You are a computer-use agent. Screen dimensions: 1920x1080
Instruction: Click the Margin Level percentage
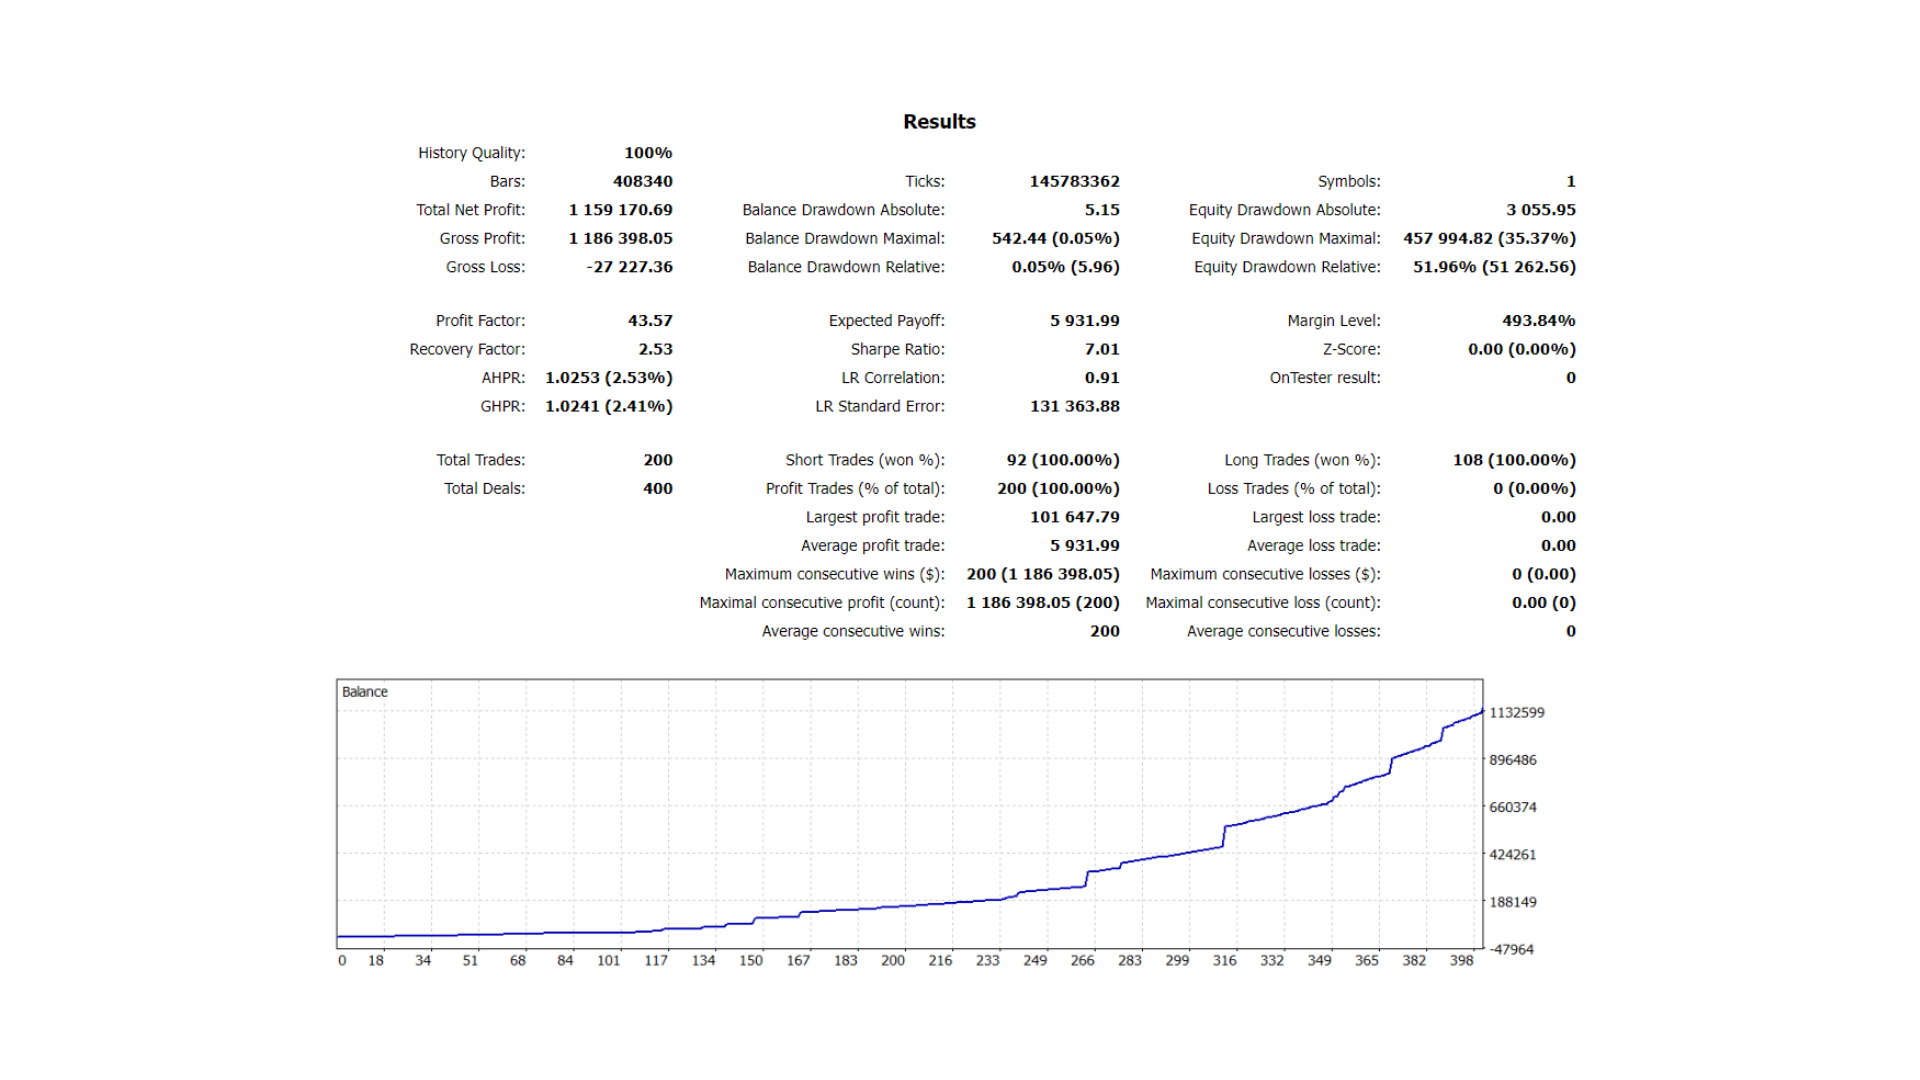[1538, 321]
